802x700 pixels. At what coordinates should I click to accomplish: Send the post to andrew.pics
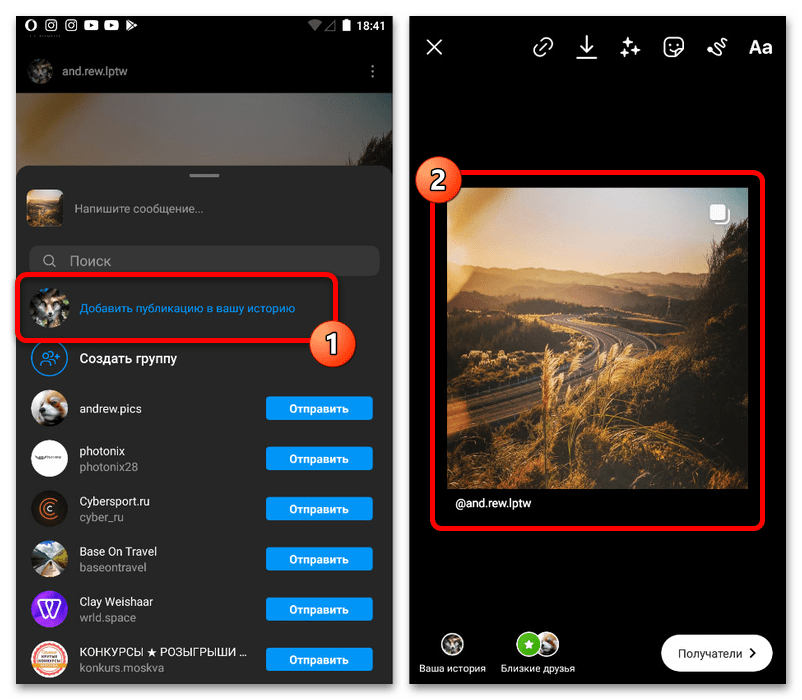[x=318, y=408]
